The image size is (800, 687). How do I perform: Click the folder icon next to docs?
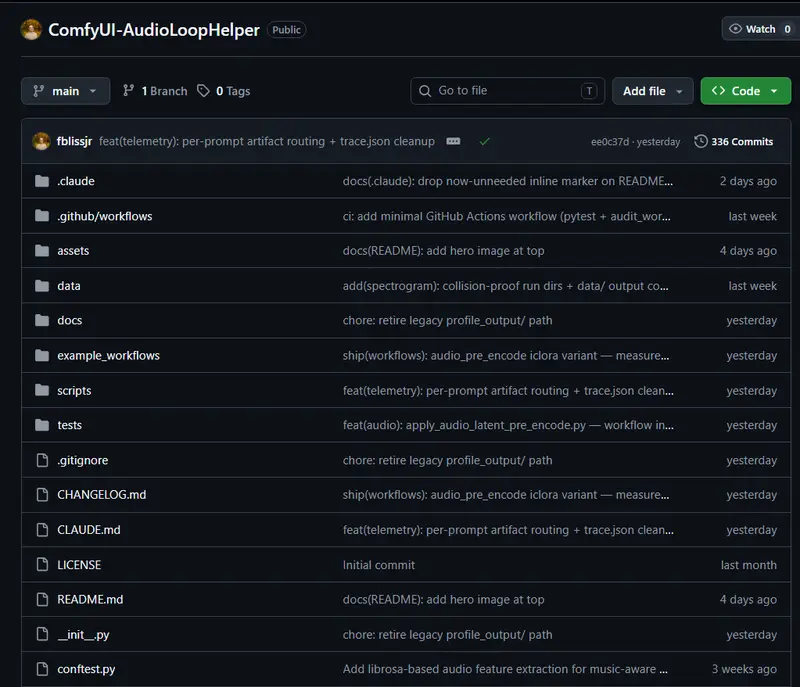click(x=42, y=320)
